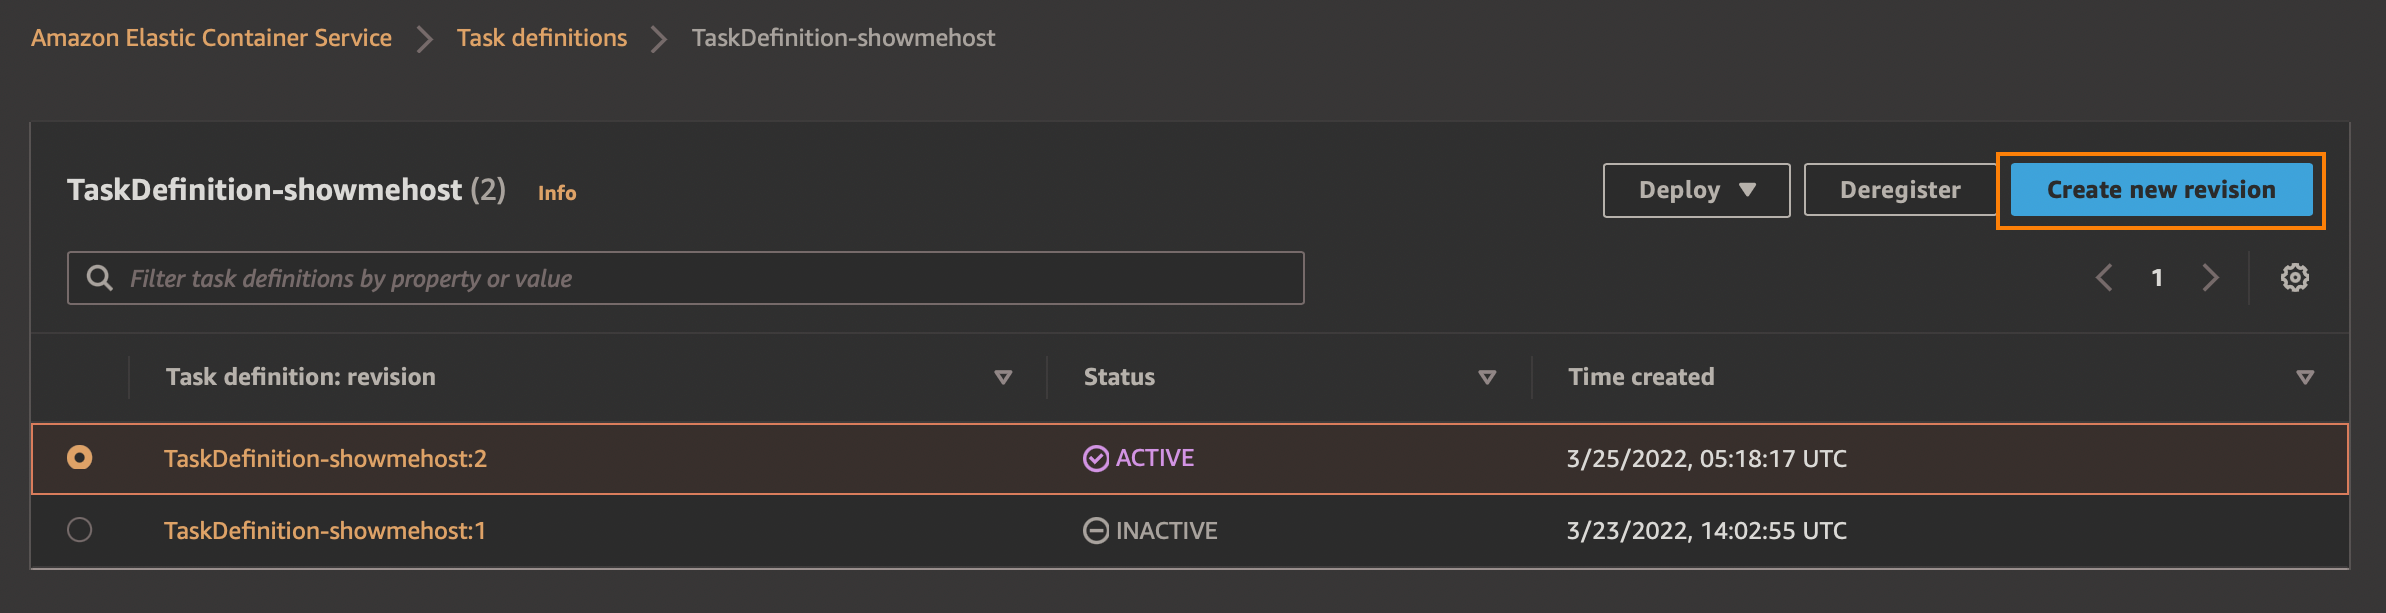Open the Deploy dropdown menu
The image size is (2386, 613).
[x=1696, y=190]
